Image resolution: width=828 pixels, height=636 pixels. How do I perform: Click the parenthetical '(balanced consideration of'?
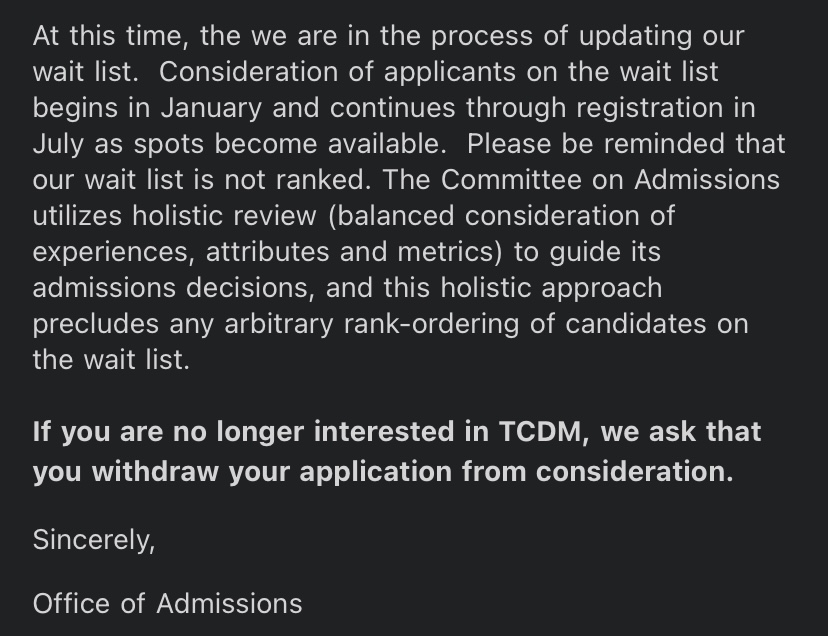coord(501,216)
